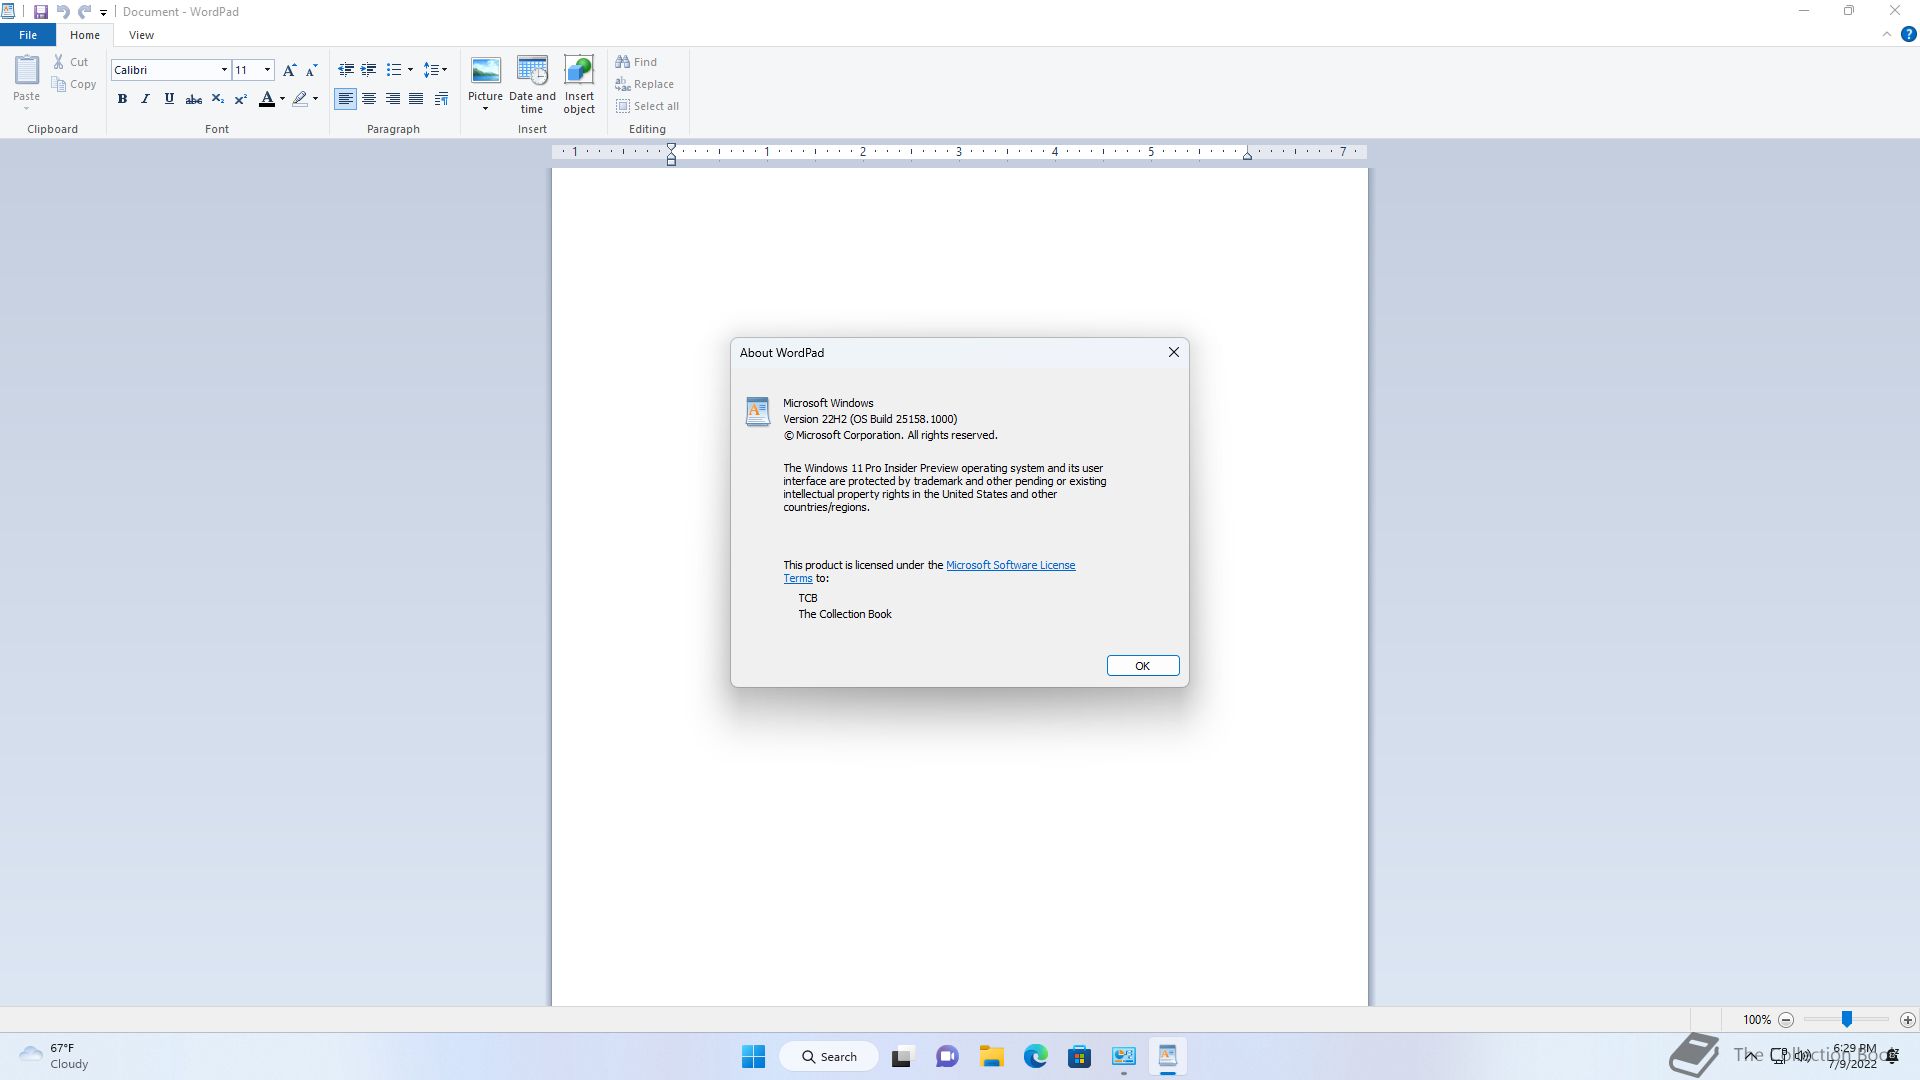Open WordPad Help question mark icon

[1908, 34]
